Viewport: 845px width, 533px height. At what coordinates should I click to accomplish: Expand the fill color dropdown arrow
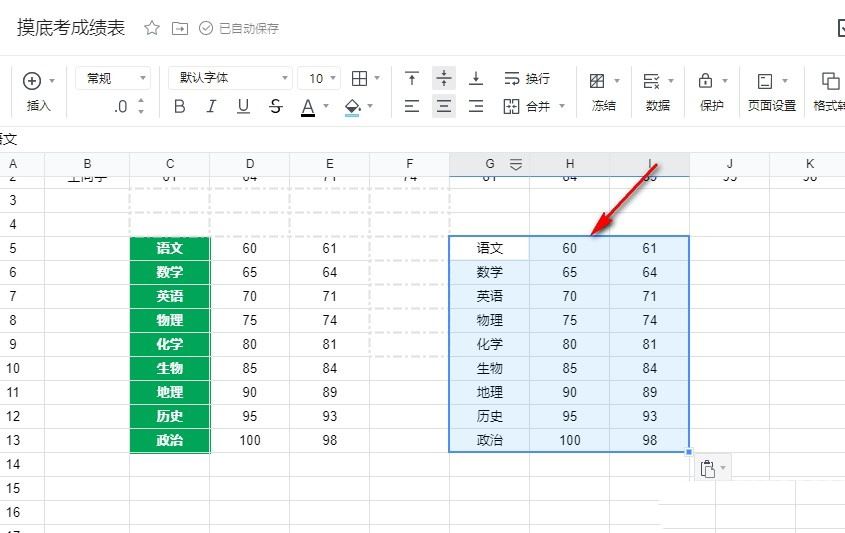click(x=370, y=106)
